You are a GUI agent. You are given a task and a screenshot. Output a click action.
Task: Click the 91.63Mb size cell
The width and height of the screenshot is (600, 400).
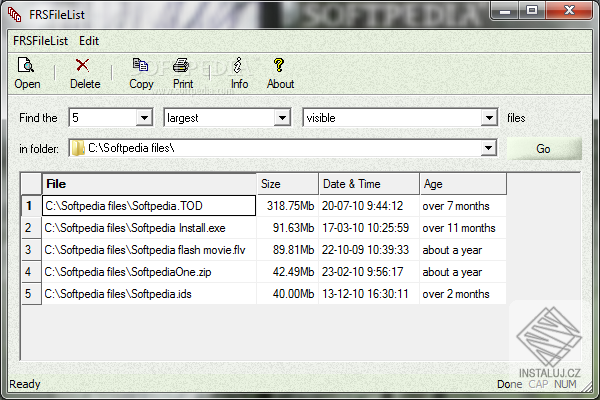click(x=288, y=228)
